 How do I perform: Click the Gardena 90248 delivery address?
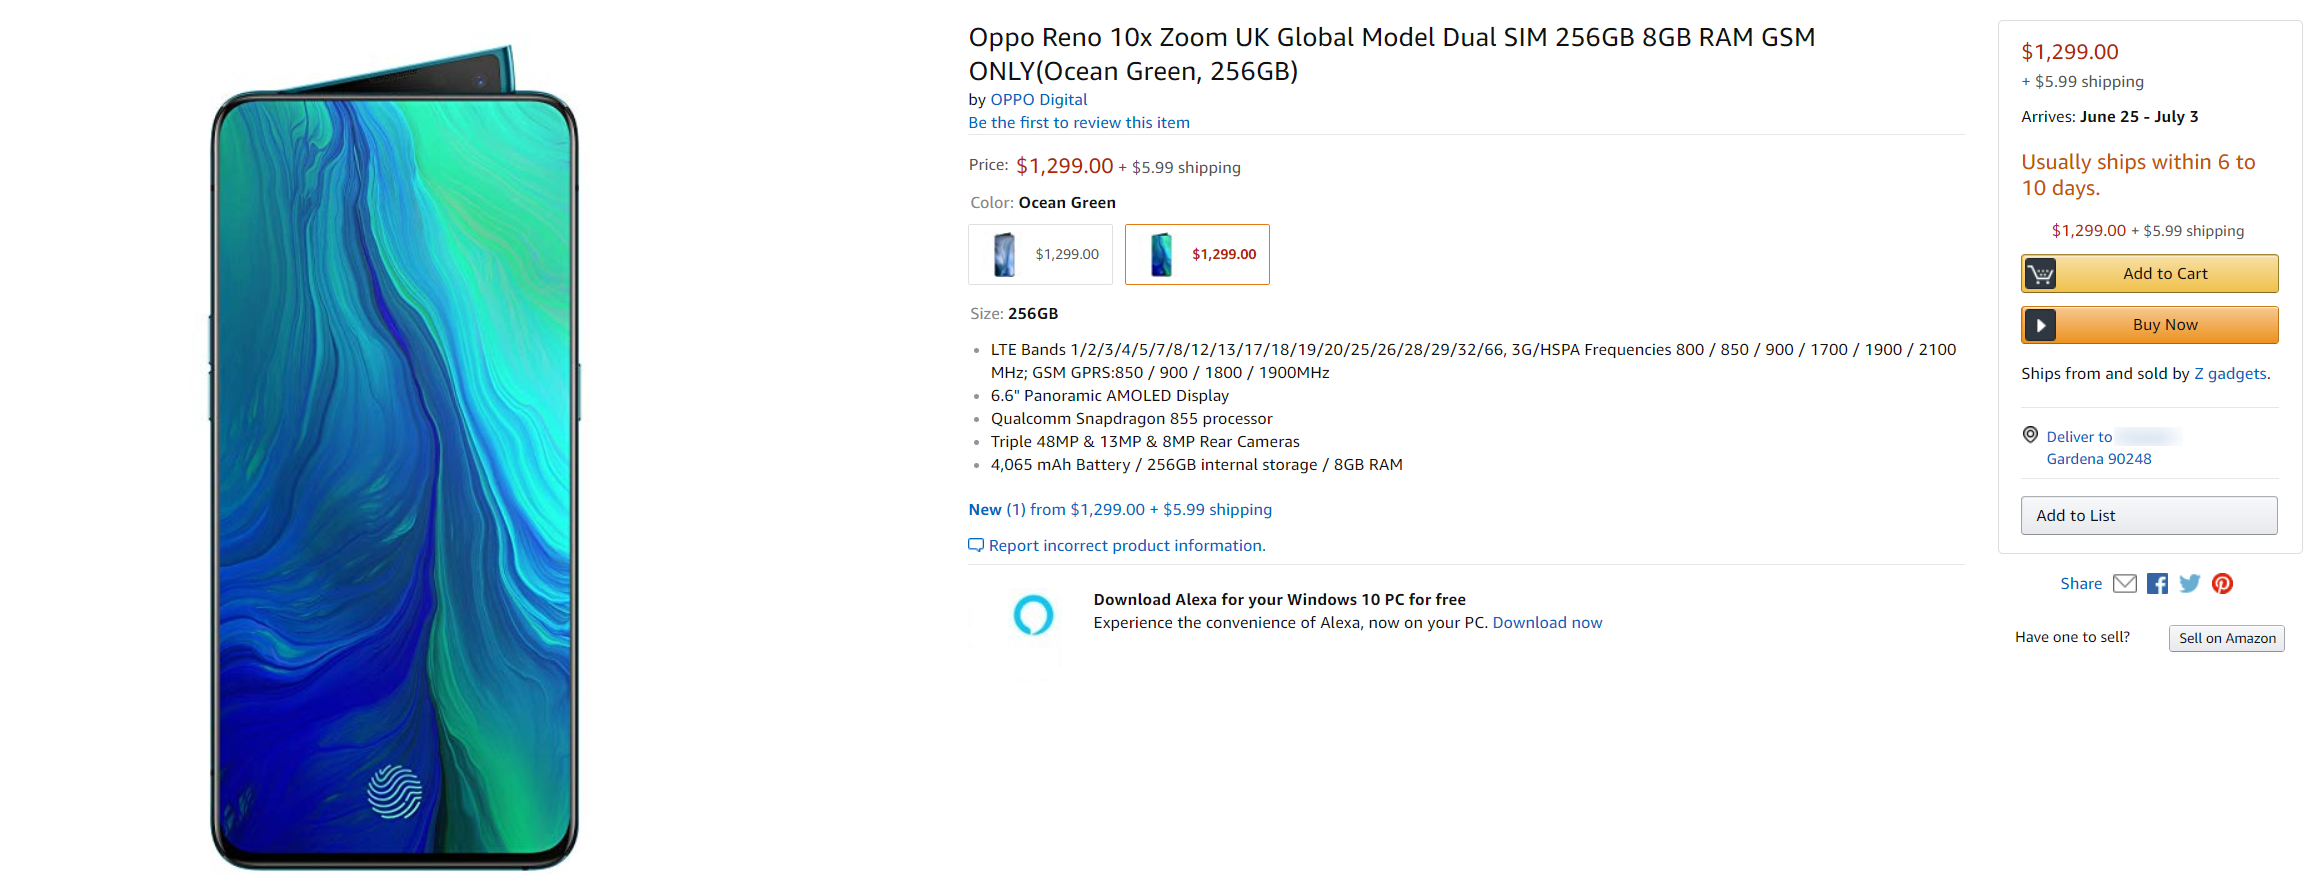pyautogui.click(x=2098, y=458)
